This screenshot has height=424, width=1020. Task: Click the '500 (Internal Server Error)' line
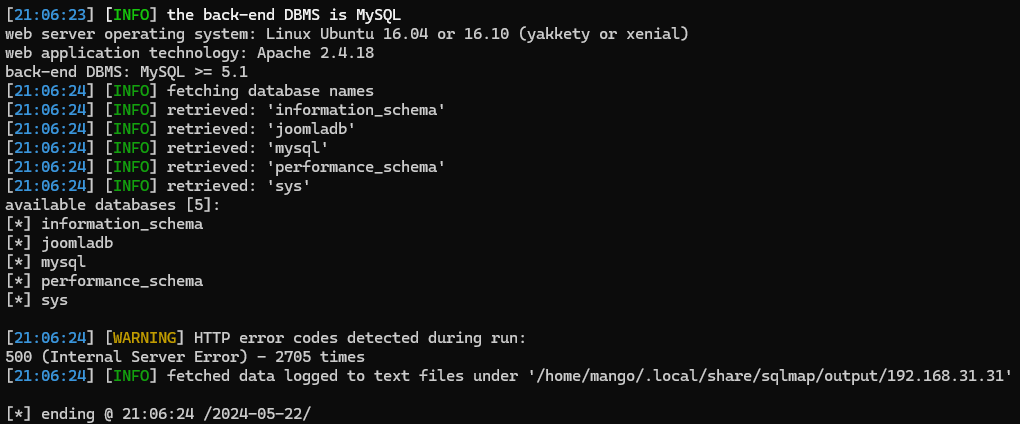[185, 357]
